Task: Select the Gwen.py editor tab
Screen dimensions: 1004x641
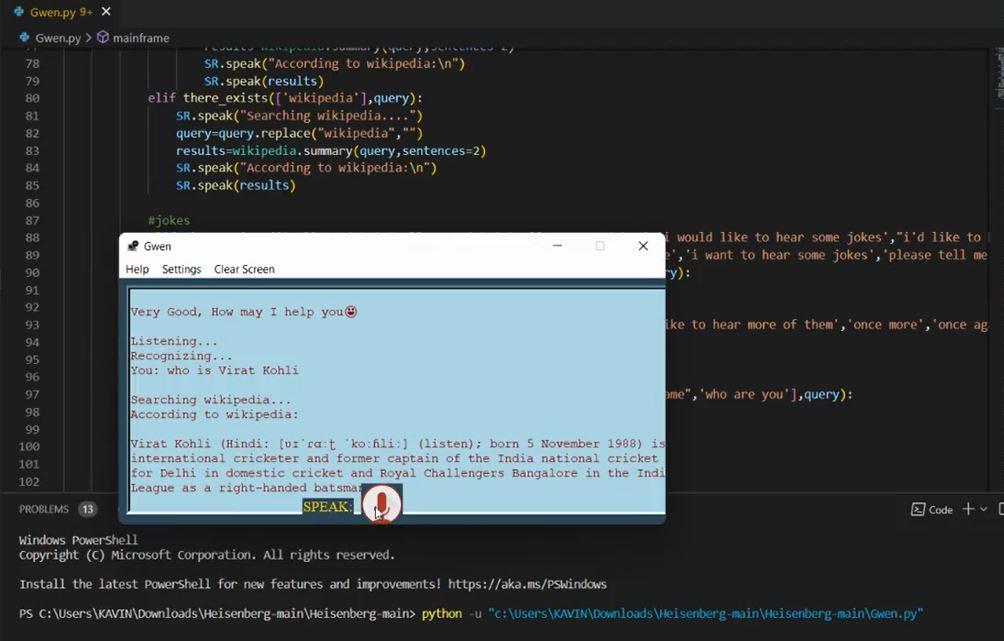Action: coord(61,12)
